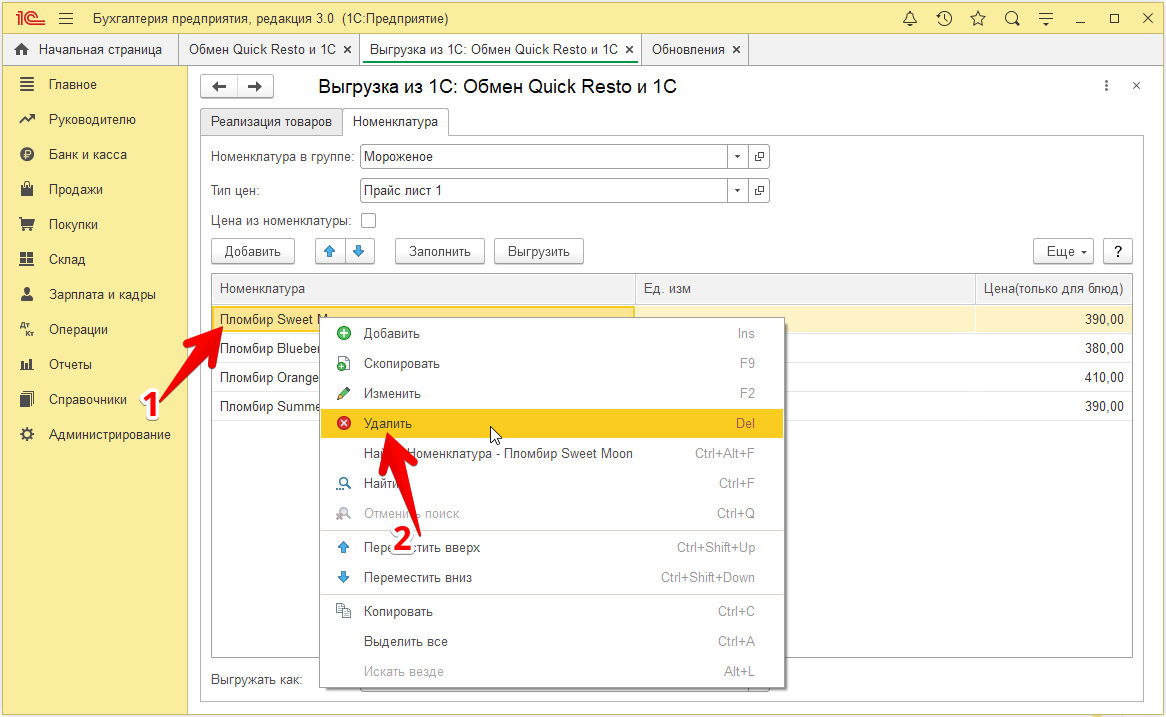1166x717 pixels.
Task: Open Операции section in sidebar
Action: click(78, 329)
